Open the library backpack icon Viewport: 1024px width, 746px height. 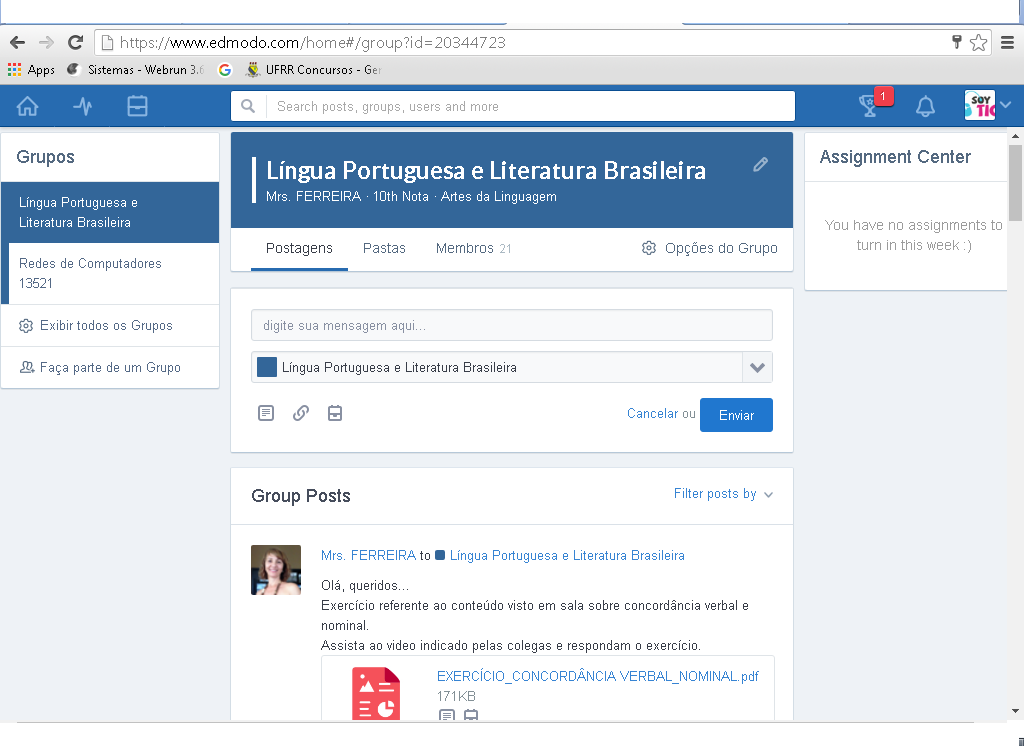tap(137, 106)
